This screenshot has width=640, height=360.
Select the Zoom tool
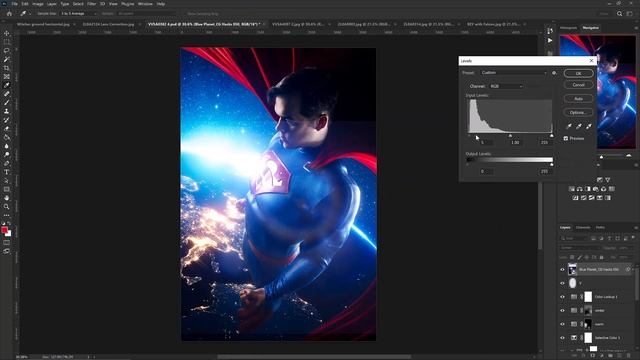[x=7, y=207]
